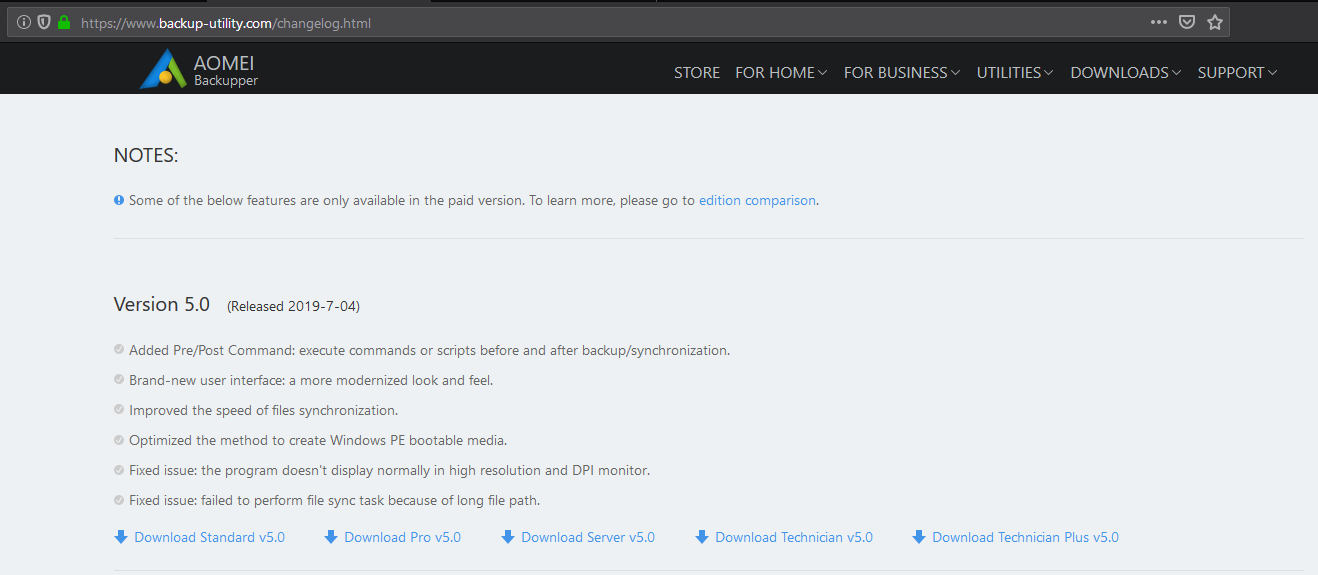
Task: Open the UTILITIES dropdown menu
Action: [1015, 72]
